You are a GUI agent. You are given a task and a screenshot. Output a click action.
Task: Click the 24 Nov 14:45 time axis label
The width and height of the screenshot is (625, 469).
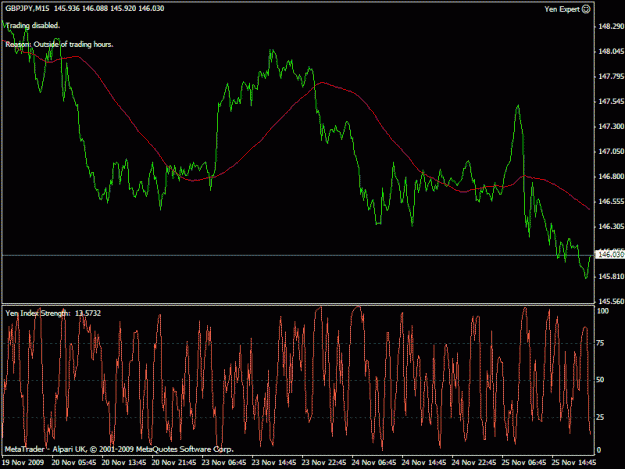424,463
